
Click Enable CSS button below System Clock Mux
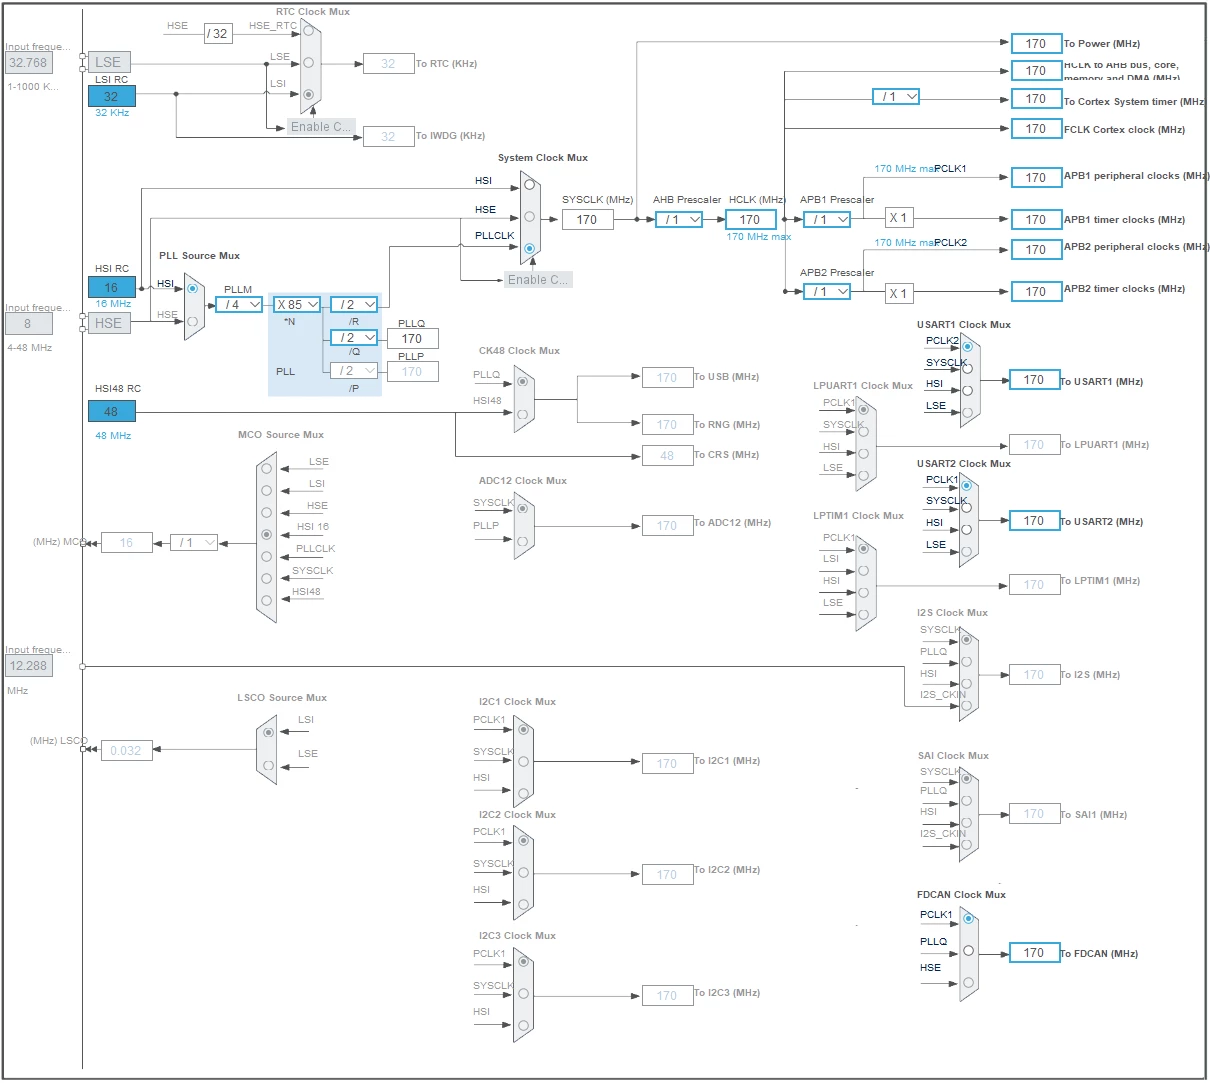click(x=538, y=279)
